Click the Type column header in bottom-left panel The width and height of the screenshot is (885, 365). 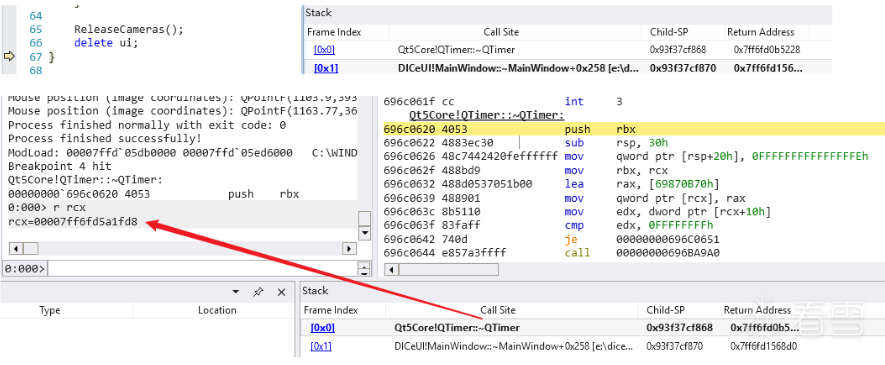(50, 310)
